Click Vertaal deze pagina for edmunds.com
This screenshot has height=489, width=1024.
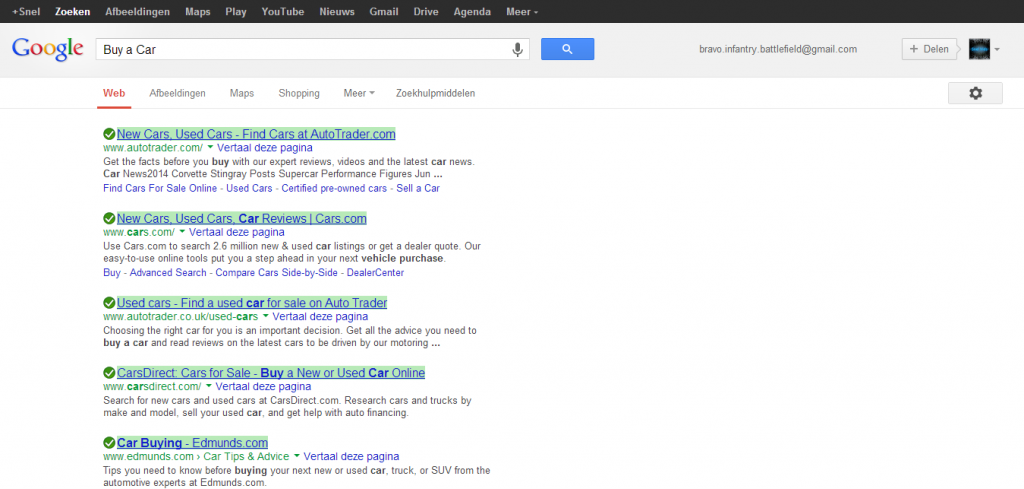tap(351, 456)
